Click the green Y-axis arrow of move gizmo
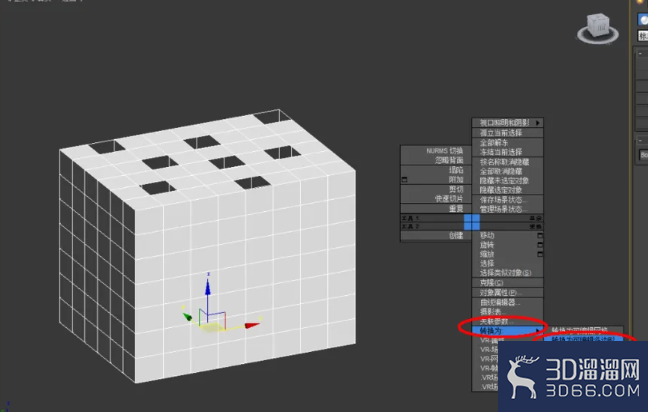The height and width of the screenshot is (412, 648). [187, 317]
